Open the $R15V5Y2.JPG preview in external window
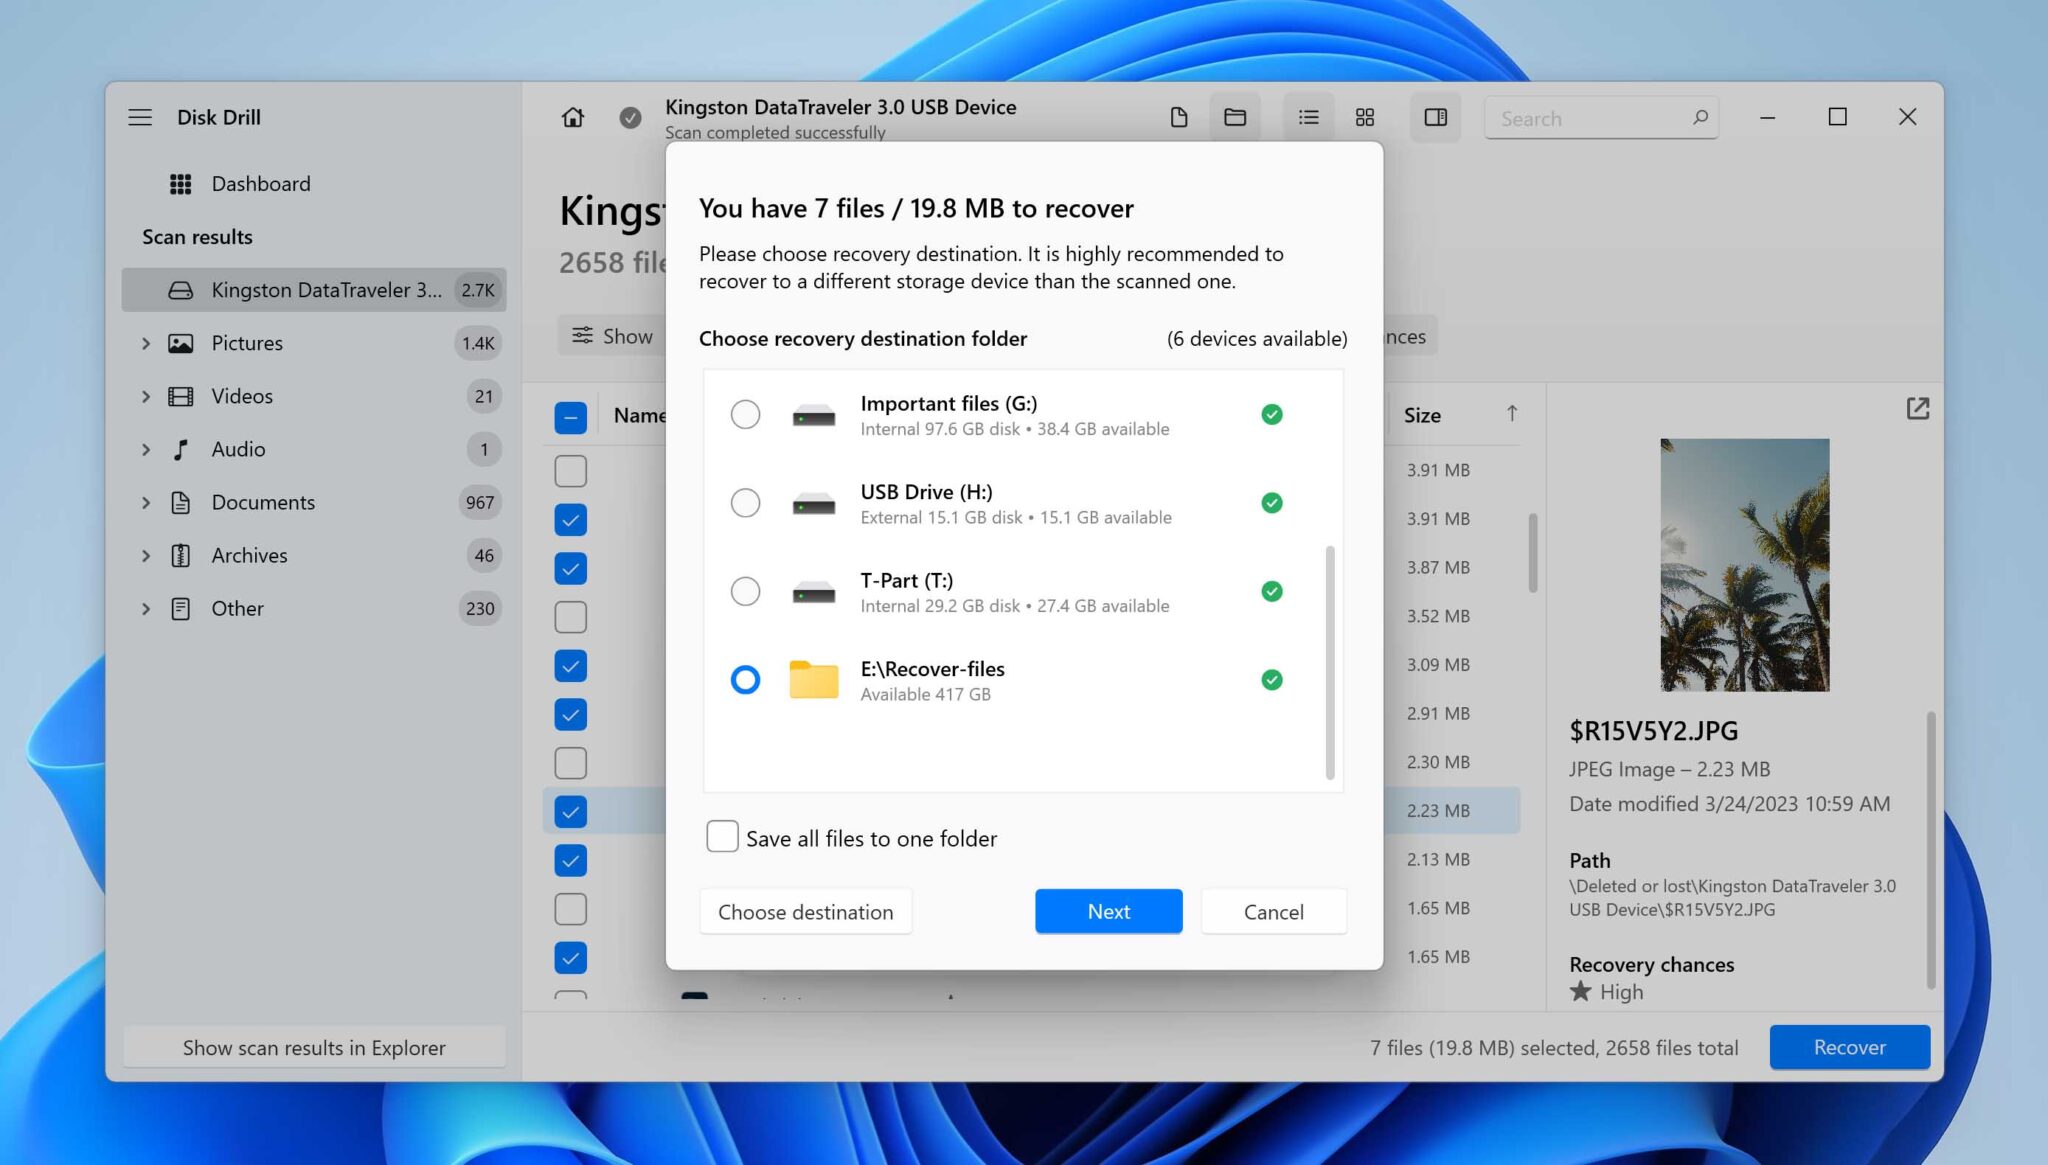 click(x=1917, y=408)
